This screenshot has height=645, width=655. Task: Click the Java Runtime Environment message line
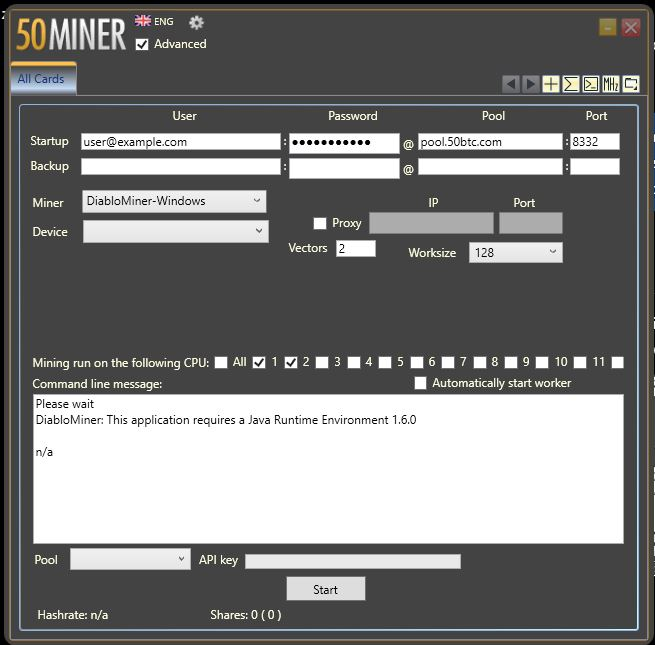point(226,420)
